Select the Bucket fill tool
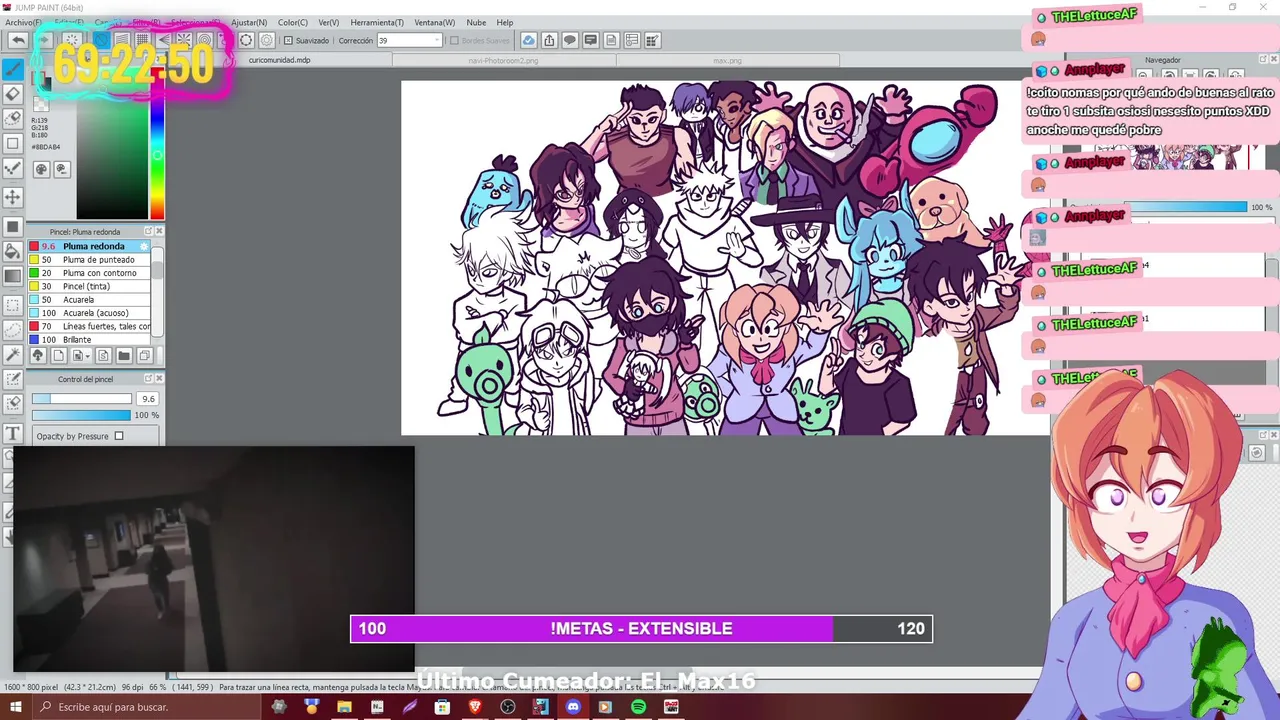 pos(13,250)
